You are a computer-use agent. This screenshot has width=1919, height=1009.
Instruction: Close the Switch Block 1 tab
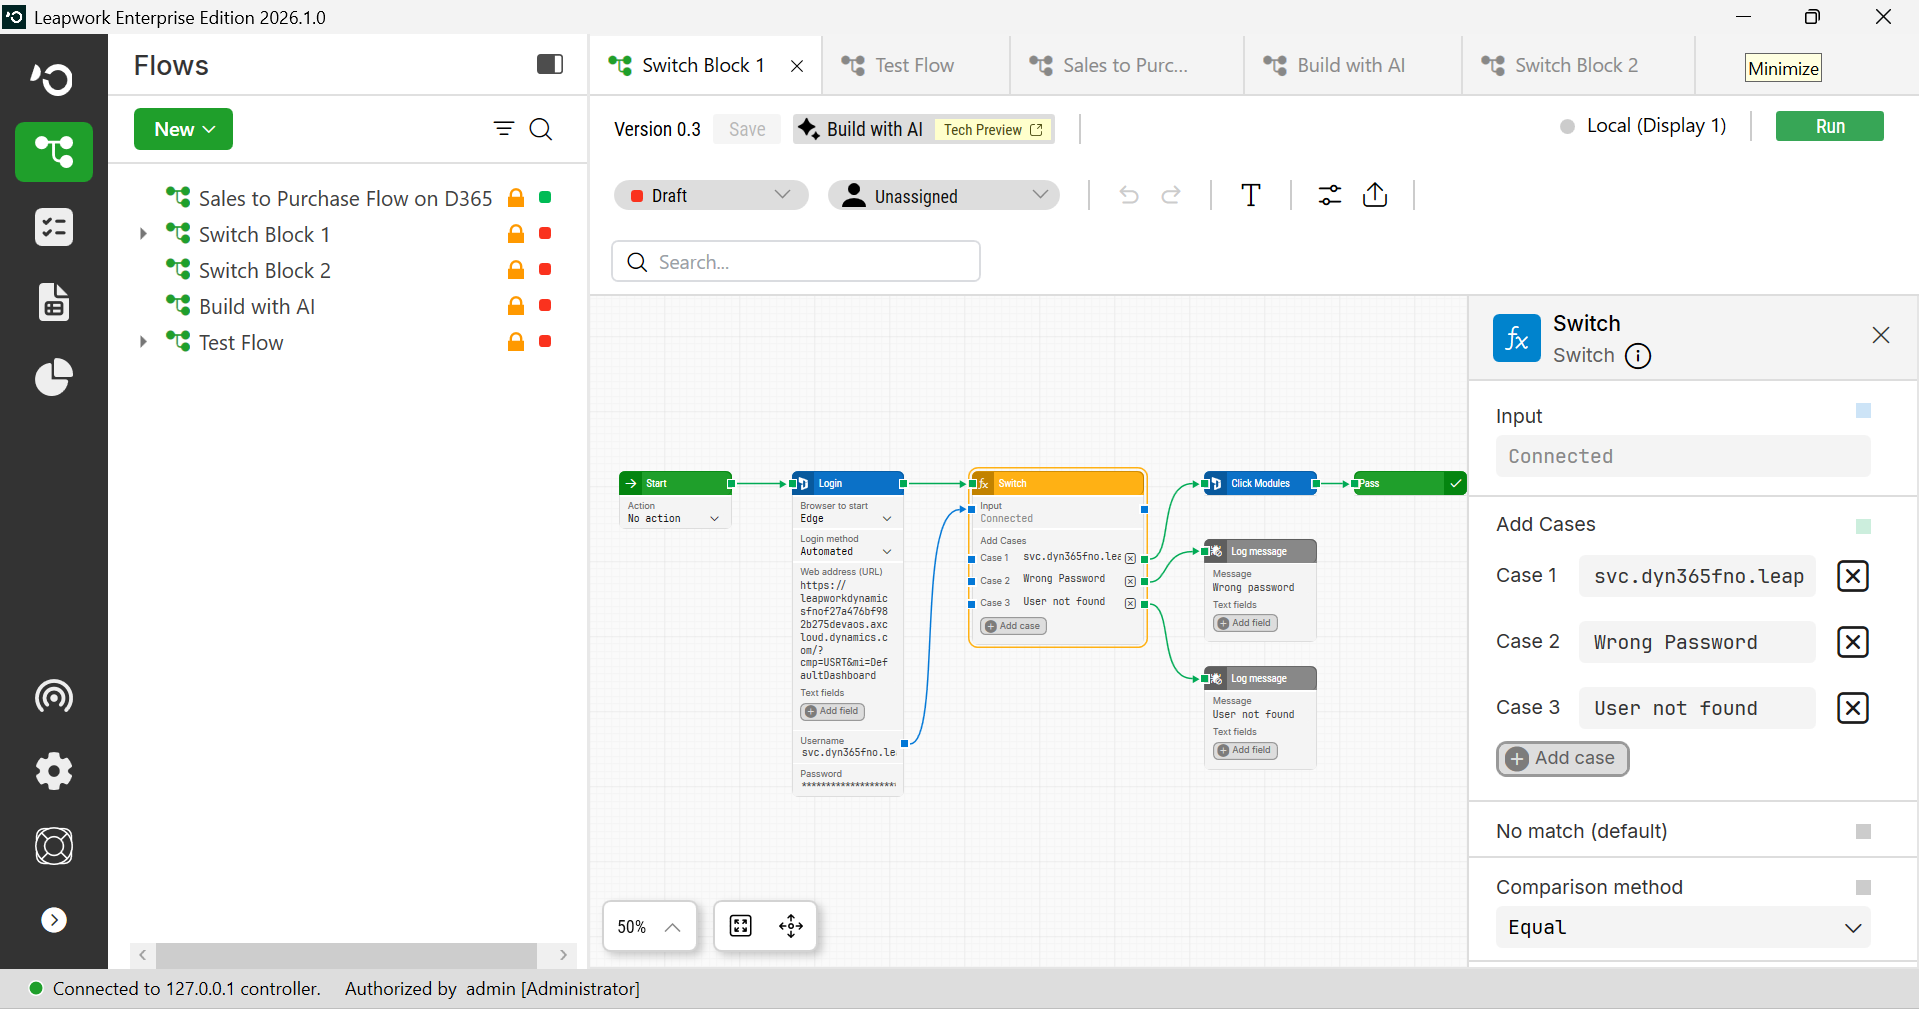pos(797,66)
